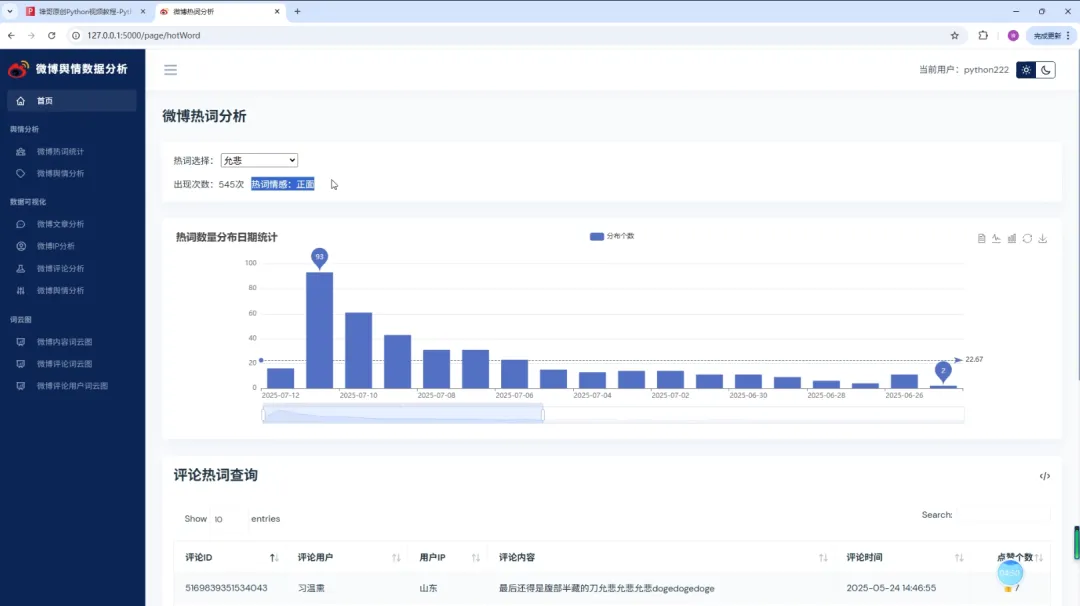1080x606 pixels.
Task: Switch chart to line type
Action: [996, 238]
